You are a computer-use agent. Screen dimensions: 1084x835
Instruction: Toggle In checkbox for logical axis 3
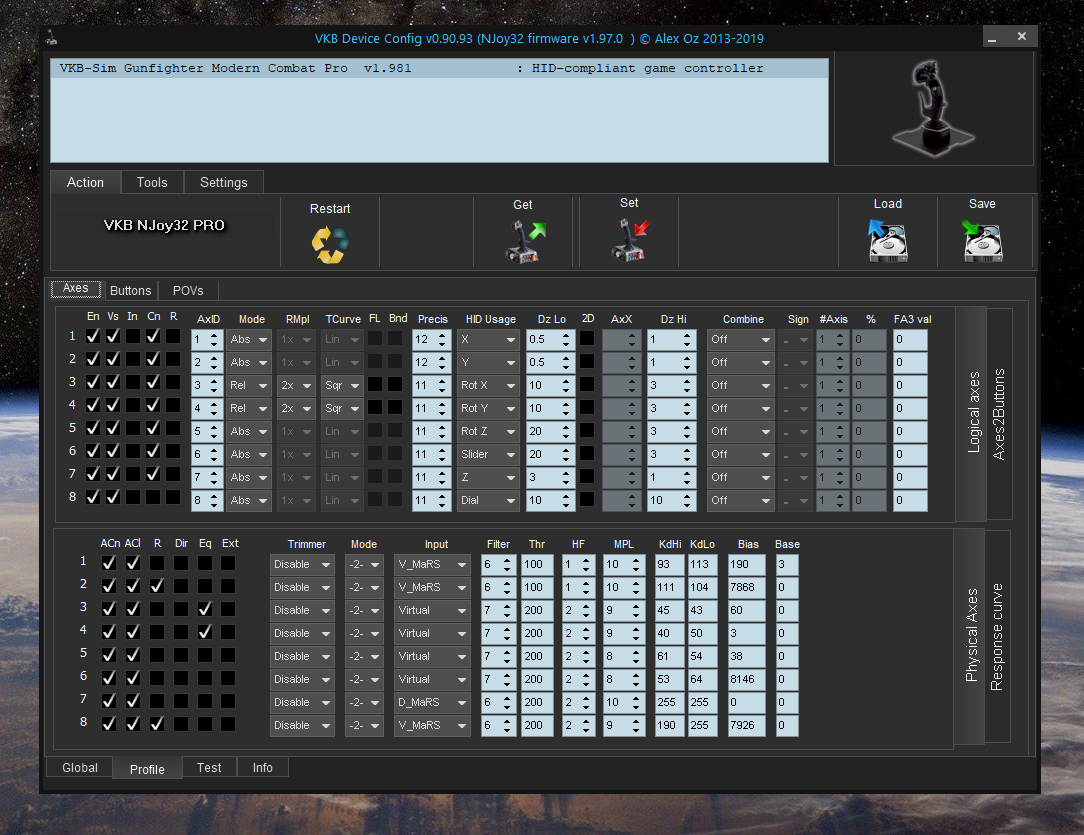click(x=133, y=382)
